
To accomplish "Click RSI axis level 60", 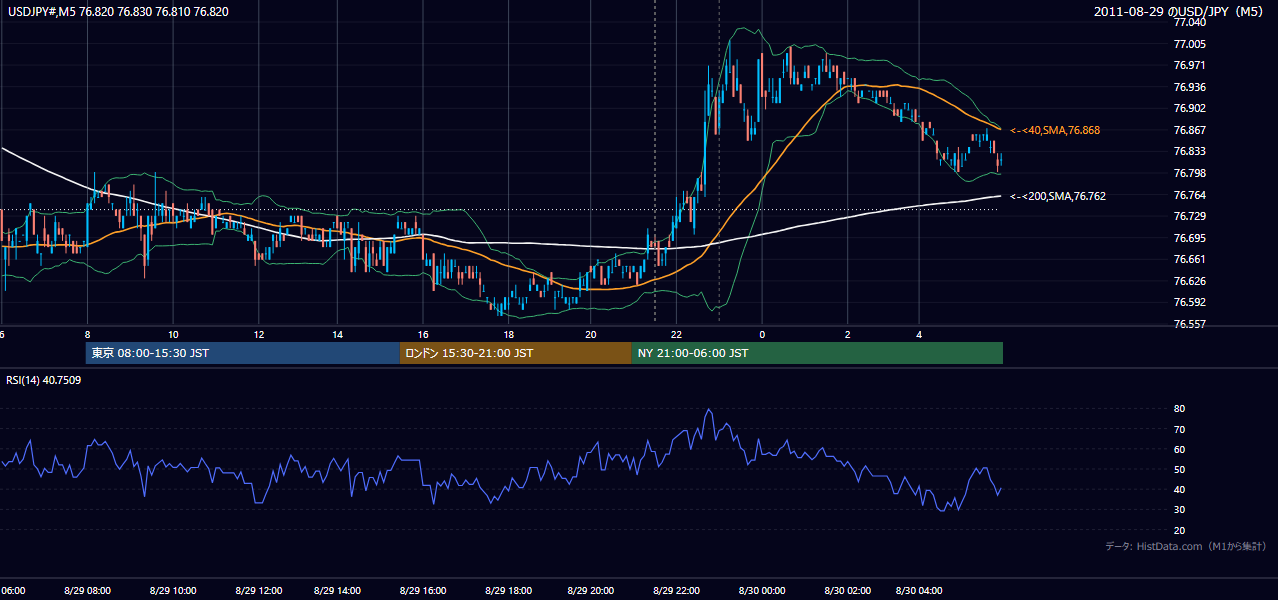I will tap(1180, 449).
